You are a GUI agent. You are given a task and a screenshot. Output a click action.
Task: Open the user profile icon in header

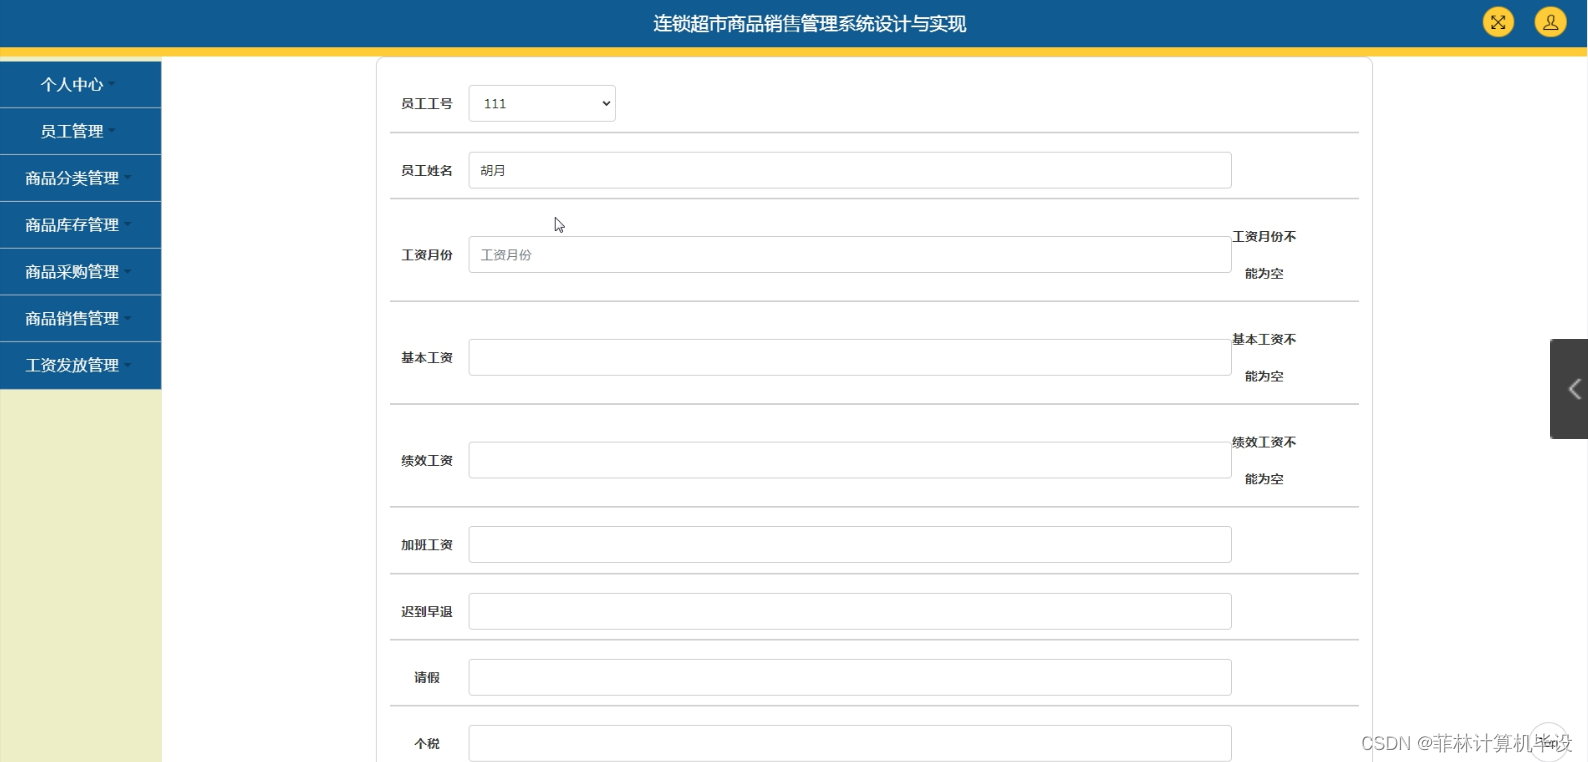coord(1551,22)
